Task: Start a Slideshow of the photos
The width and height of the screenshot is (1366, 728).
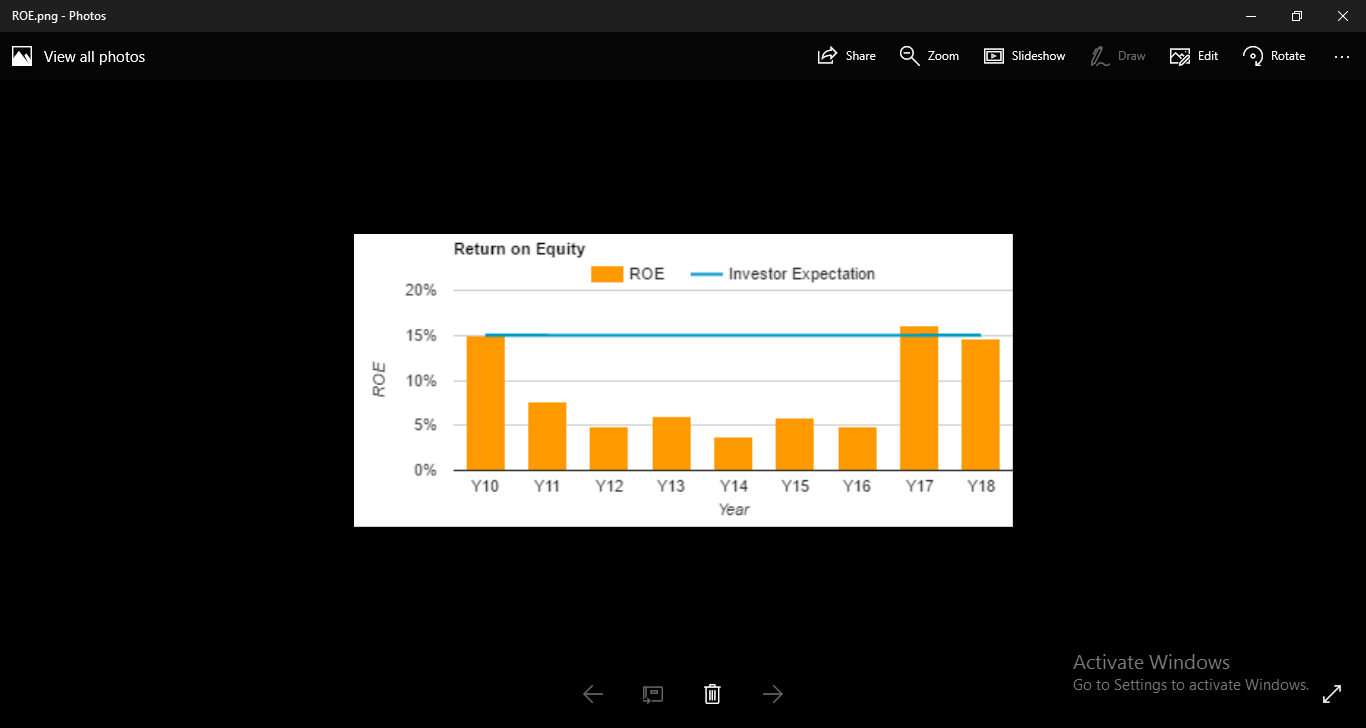Action: 1024,55
